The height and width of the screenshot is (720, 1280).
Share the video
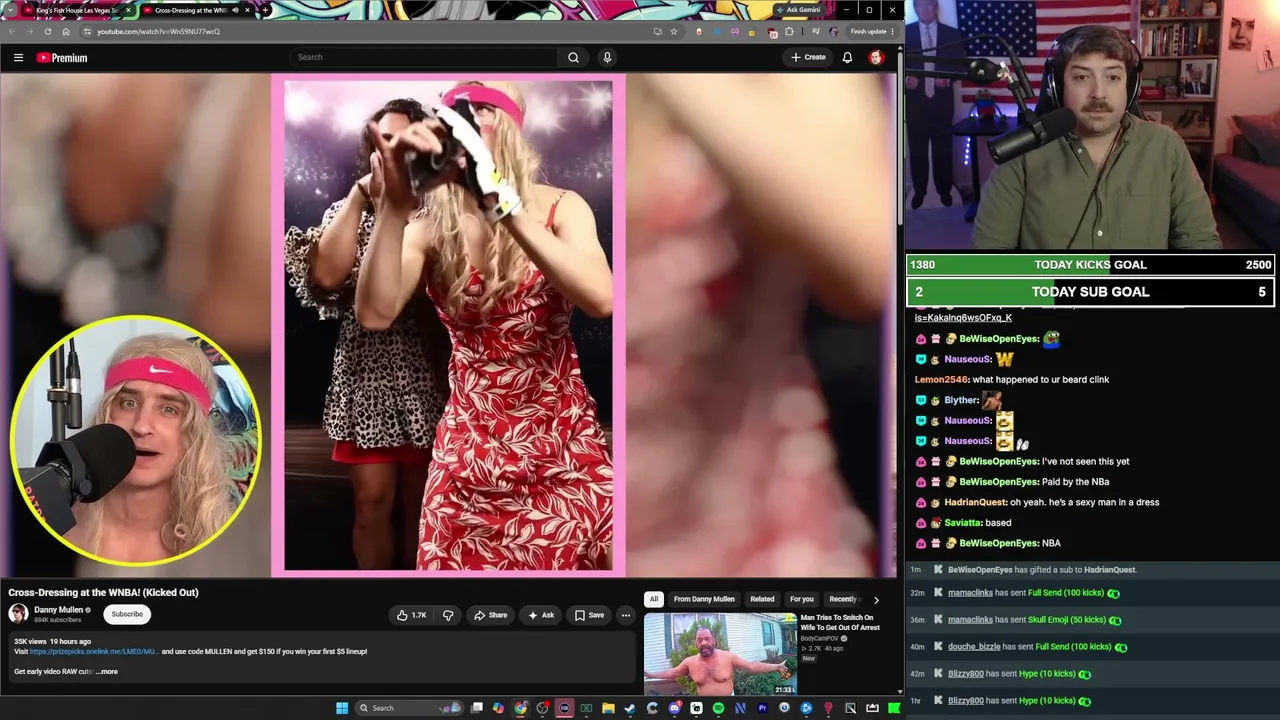[x=491, y=615]
